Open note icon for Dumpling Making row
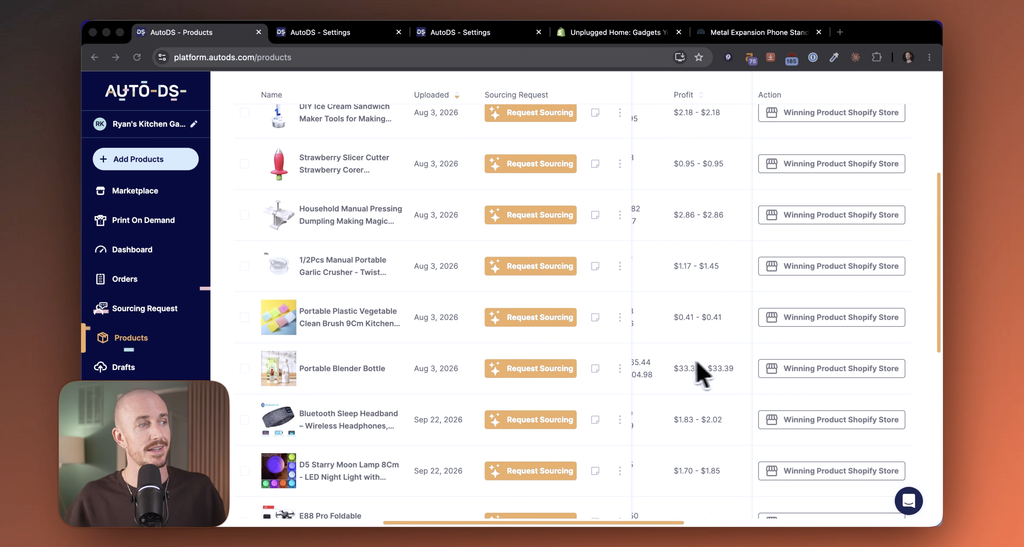The width and height of the screenshot is (1024, 547). point(595,215)
